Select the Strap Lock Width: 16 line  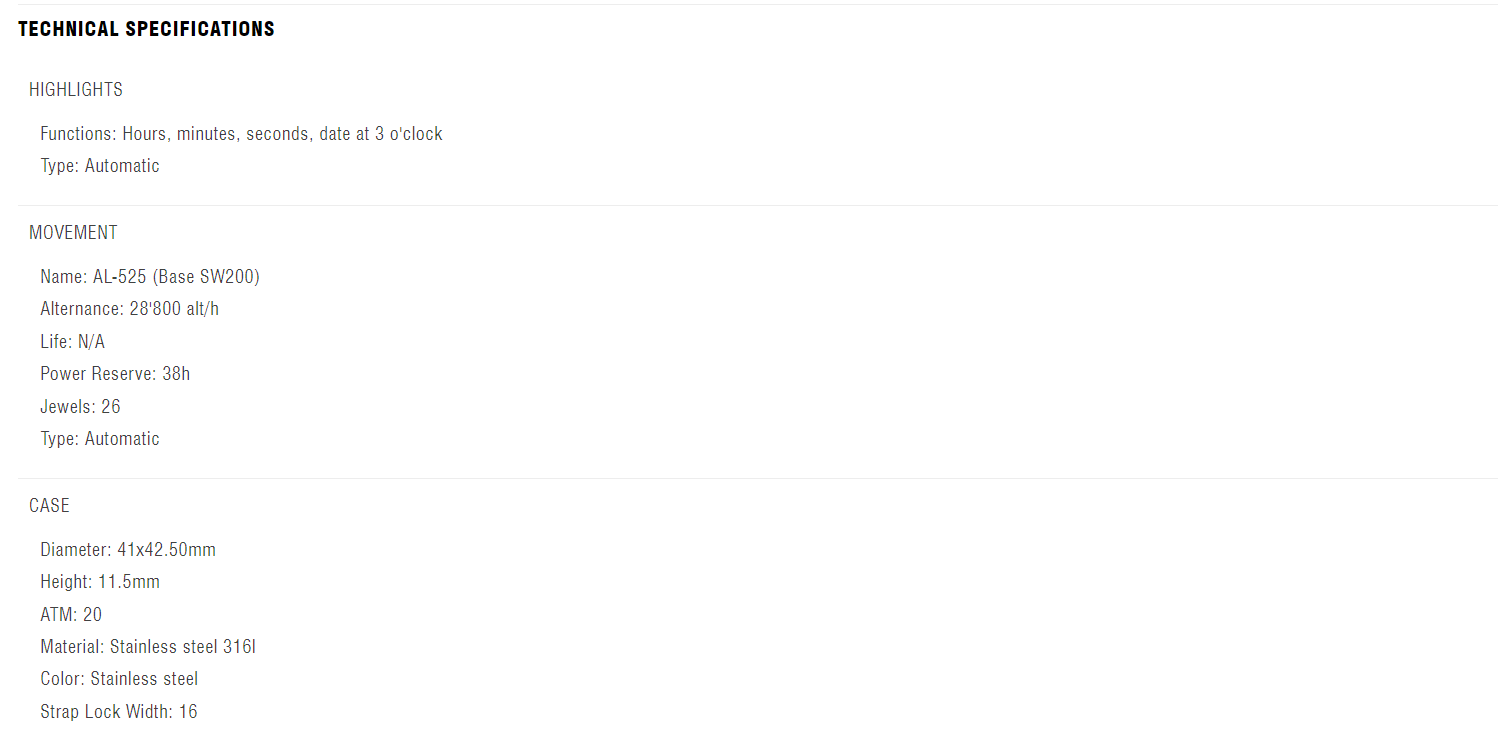pyautogui.click(x=119, y=712)
